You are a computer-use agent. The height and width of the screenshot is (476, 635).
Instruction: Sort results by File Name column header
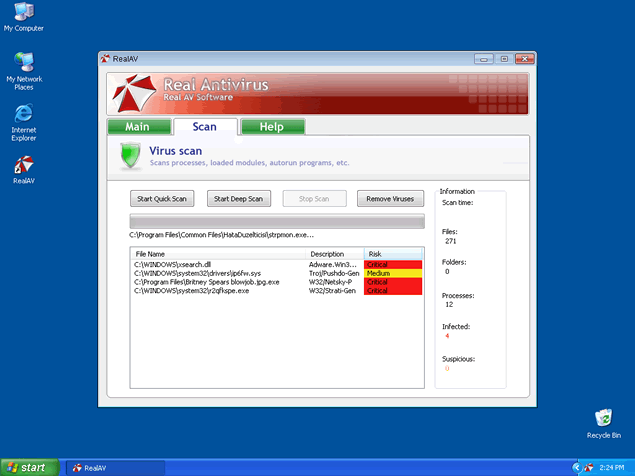pos(218,254)
